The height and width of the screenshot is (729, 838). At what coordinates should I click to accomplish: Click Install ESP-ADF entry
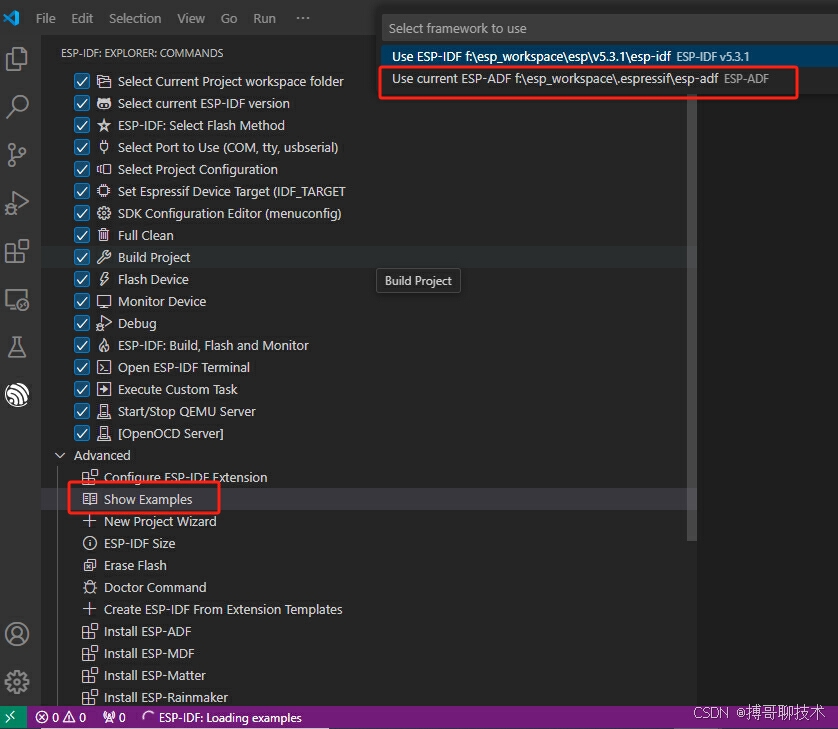pyautogui.click(x=148, y=631)
